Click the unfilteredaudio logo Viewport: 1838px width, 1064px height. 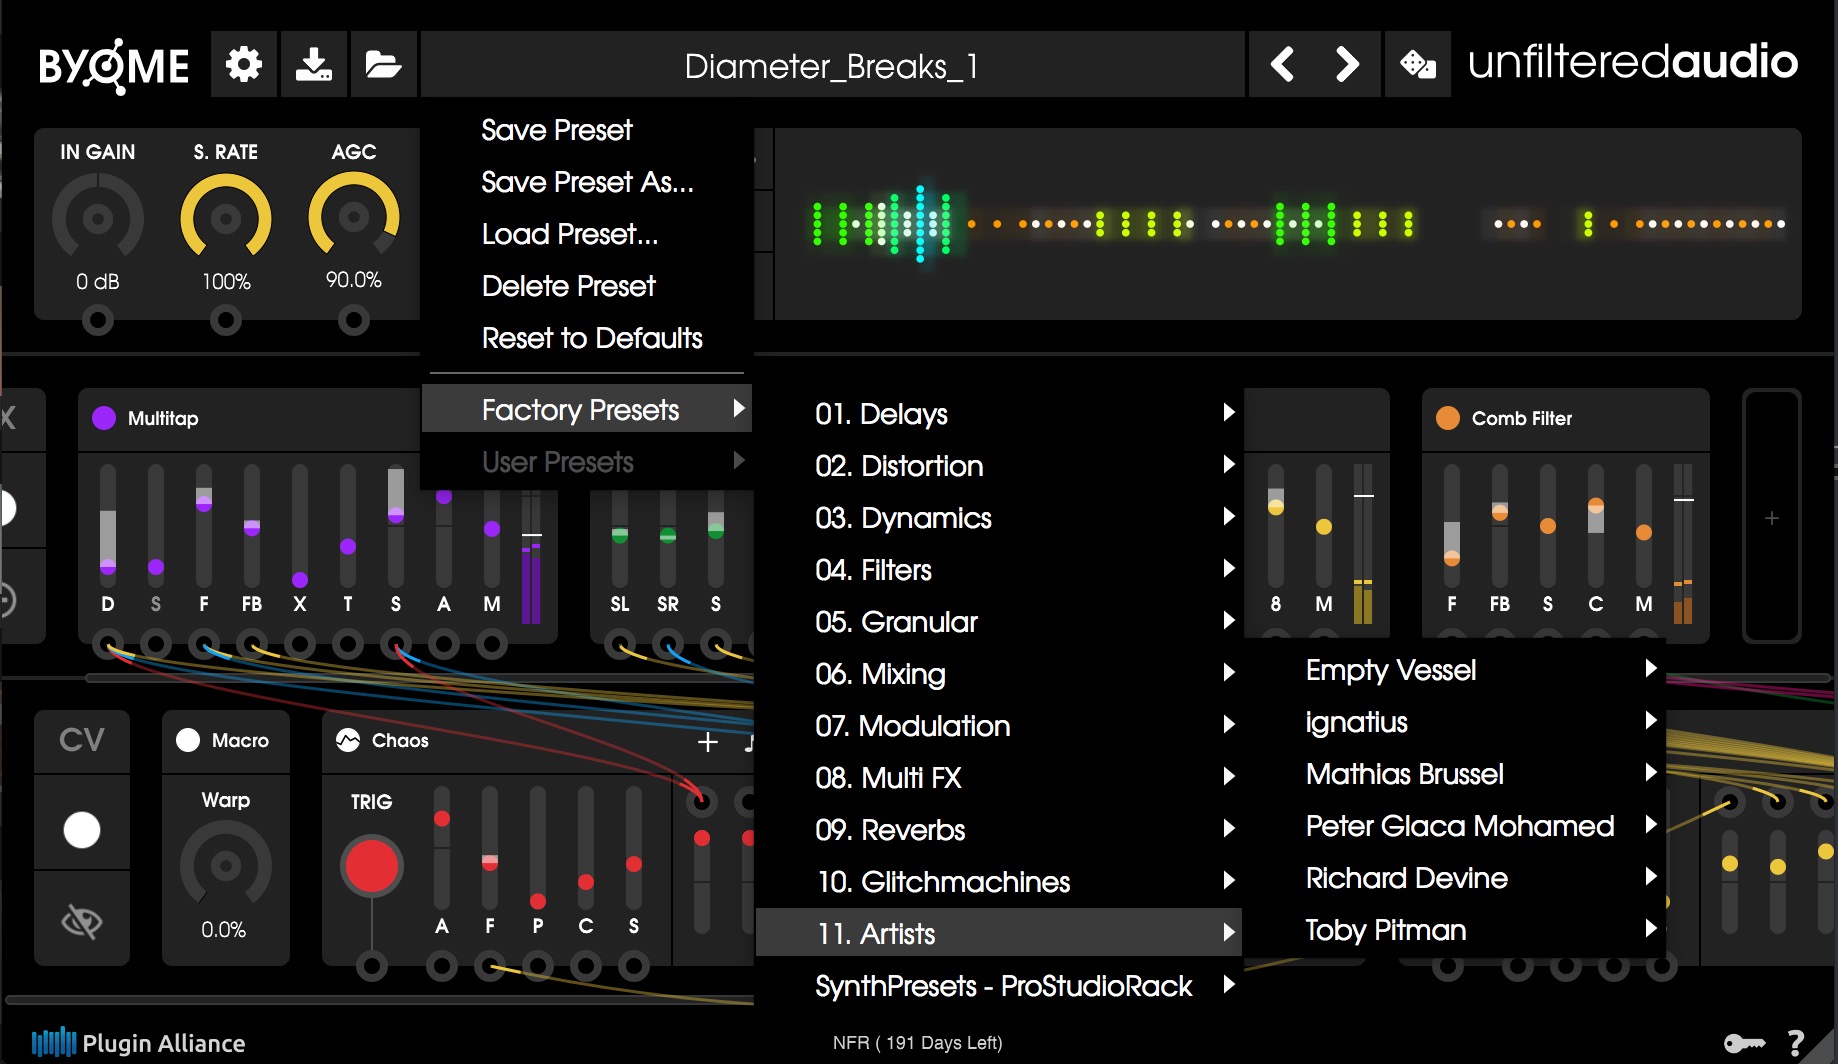1632,62
